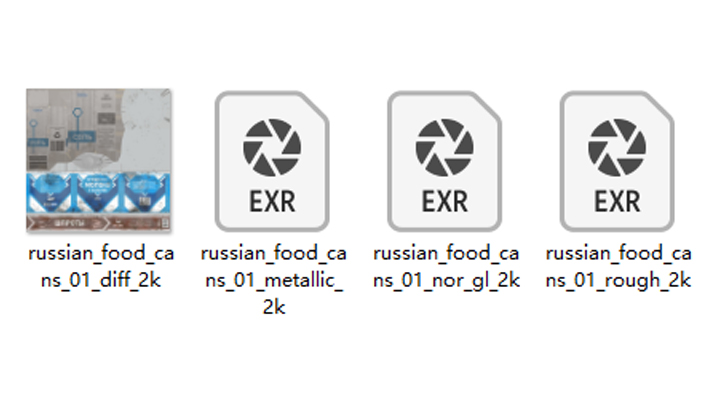Click the brown strip at the bottom of the diff thumbnail
Viewport: 720px width, 405px height.
tap(99, 223)
